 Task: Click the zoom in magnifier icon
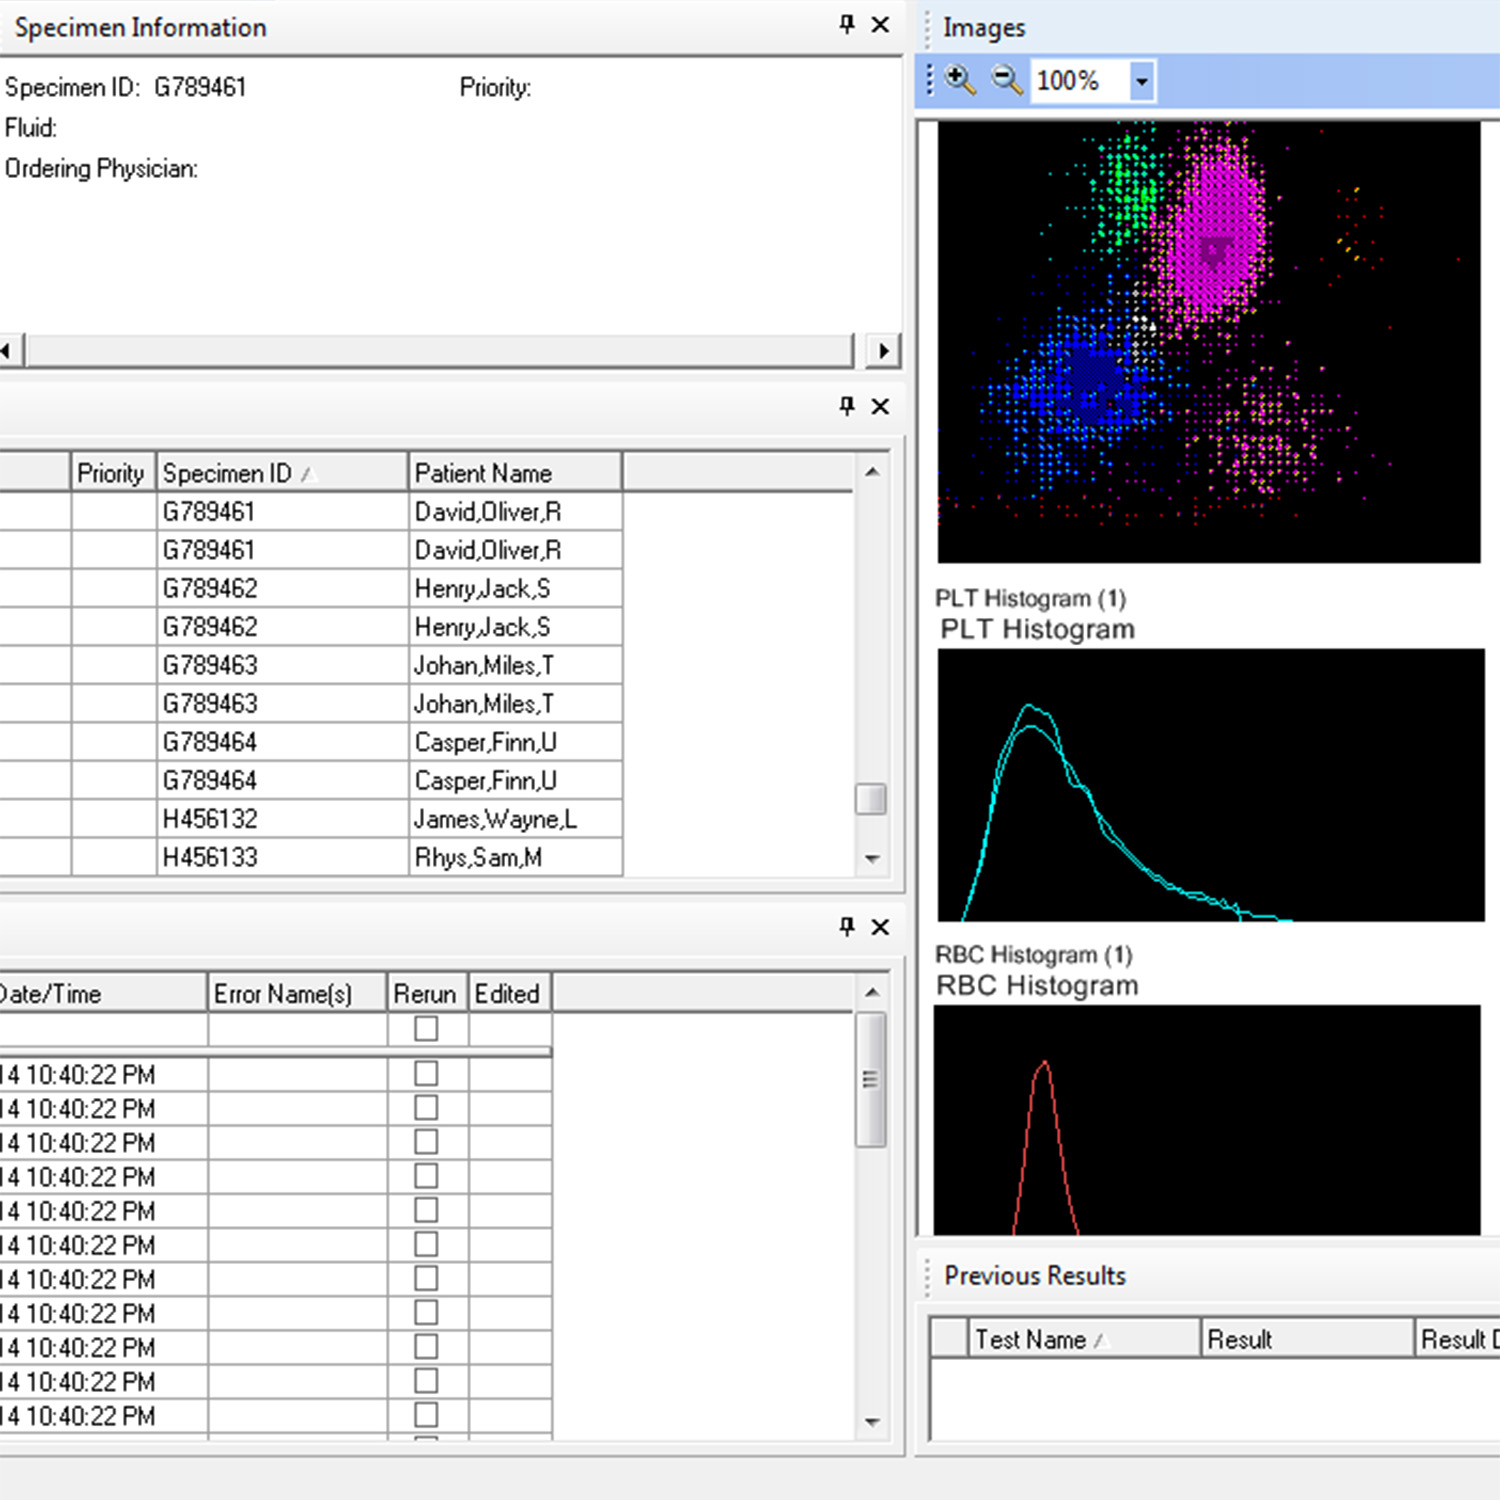[960, 80]
